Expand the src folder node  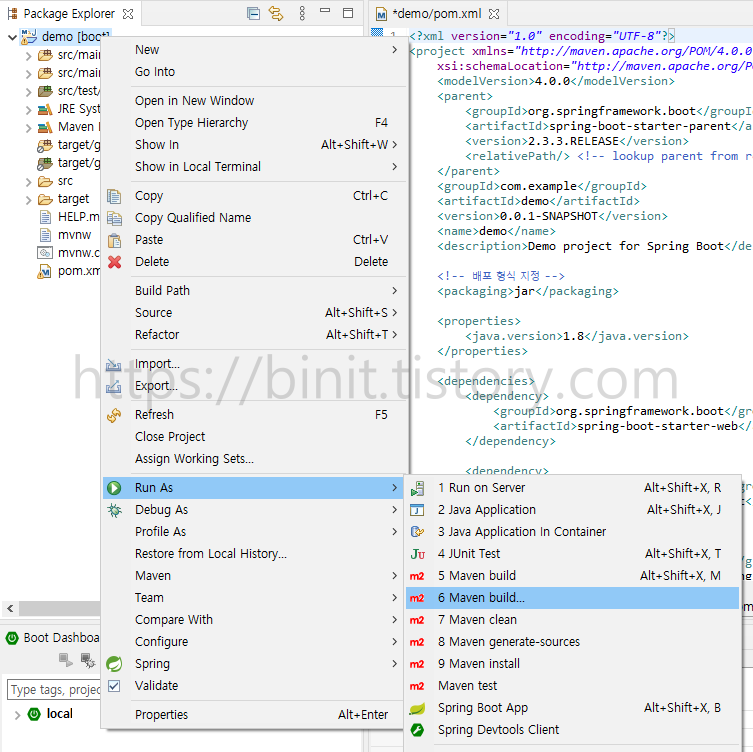pyautogui.click(x=28, y=182)
